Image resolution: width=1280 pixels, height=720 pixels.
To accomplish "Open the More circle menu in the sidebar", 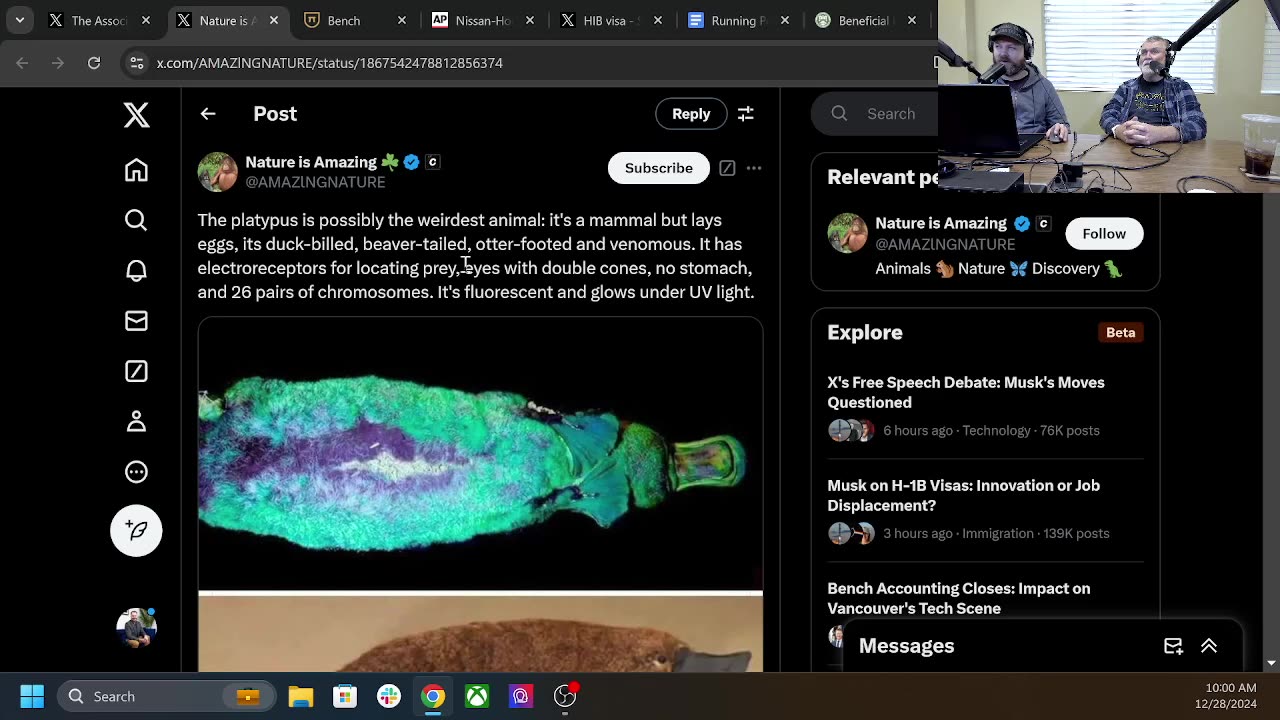I will pos(136,472).
